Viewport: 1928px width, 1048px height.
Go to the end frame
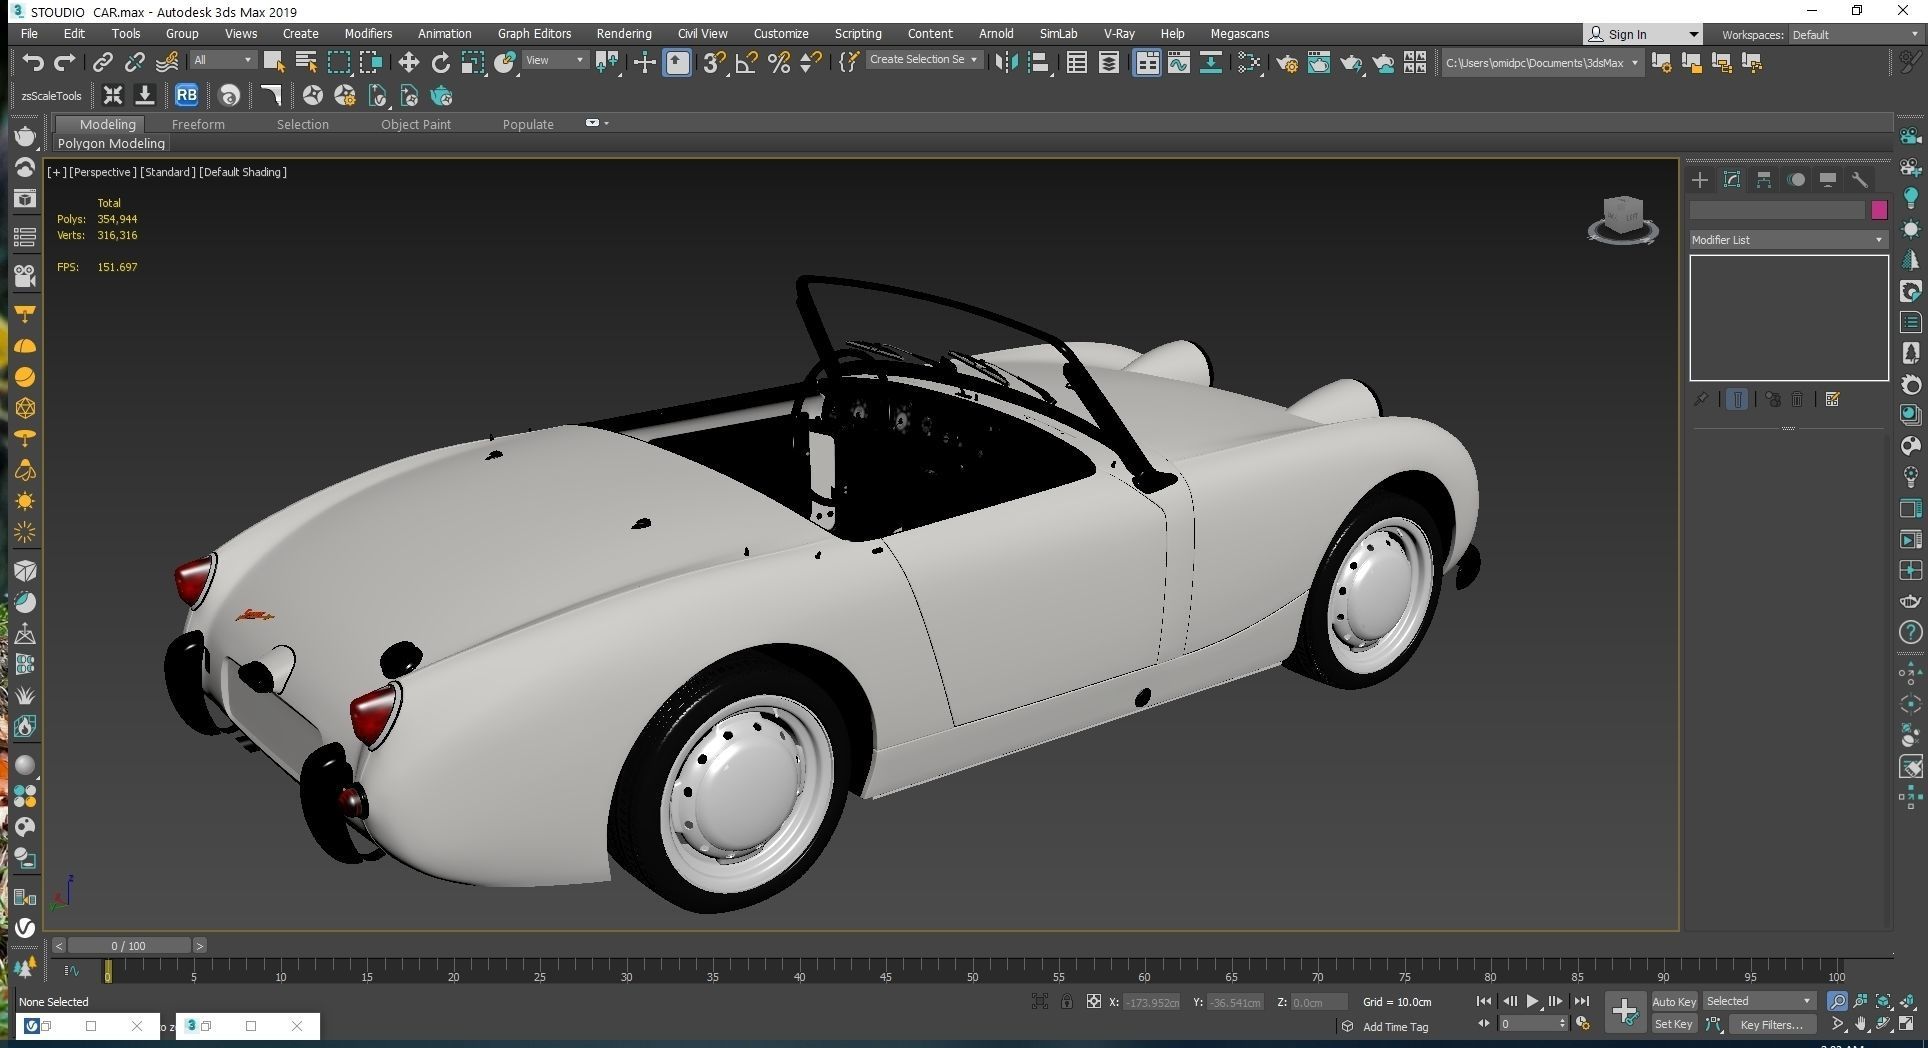pos(1581,1001)
